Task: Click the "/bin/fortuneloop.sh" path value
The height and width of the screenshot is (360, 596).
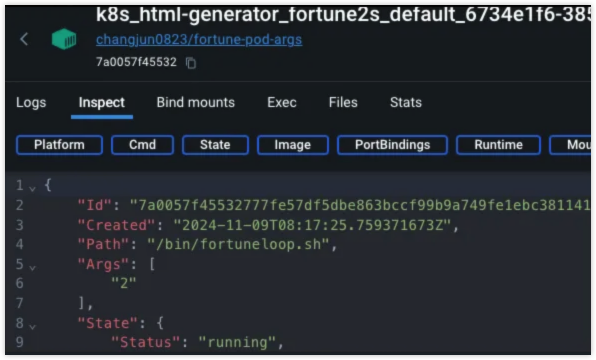Action: [x=238, y=244]
